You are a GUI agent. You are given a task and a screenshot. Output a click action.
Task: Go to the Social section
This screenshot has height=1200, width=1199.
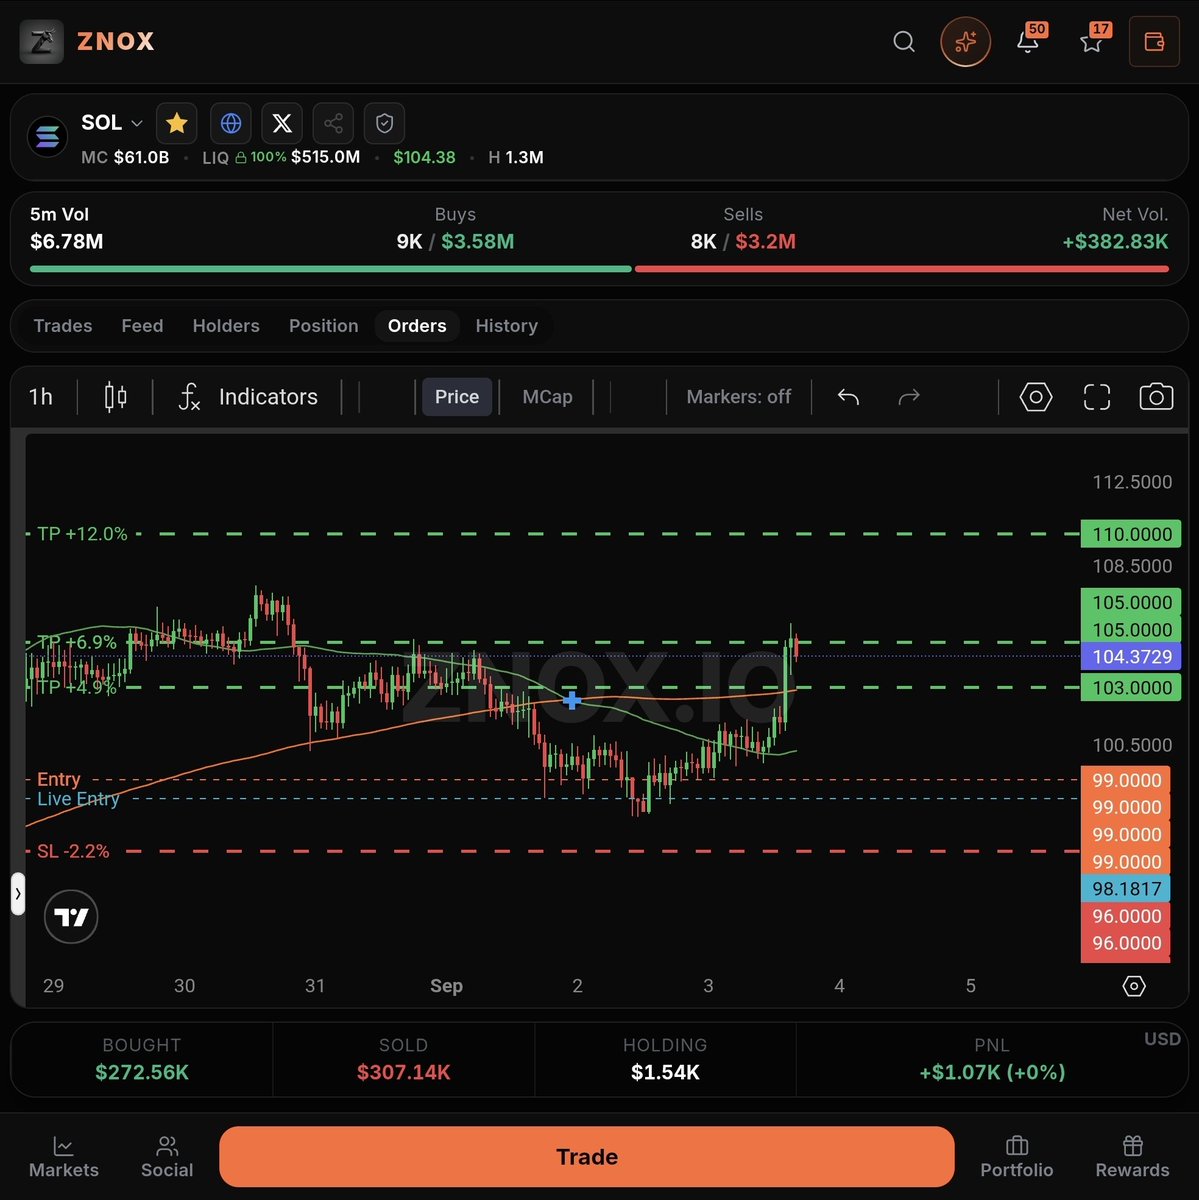[x=167, y=1158]
